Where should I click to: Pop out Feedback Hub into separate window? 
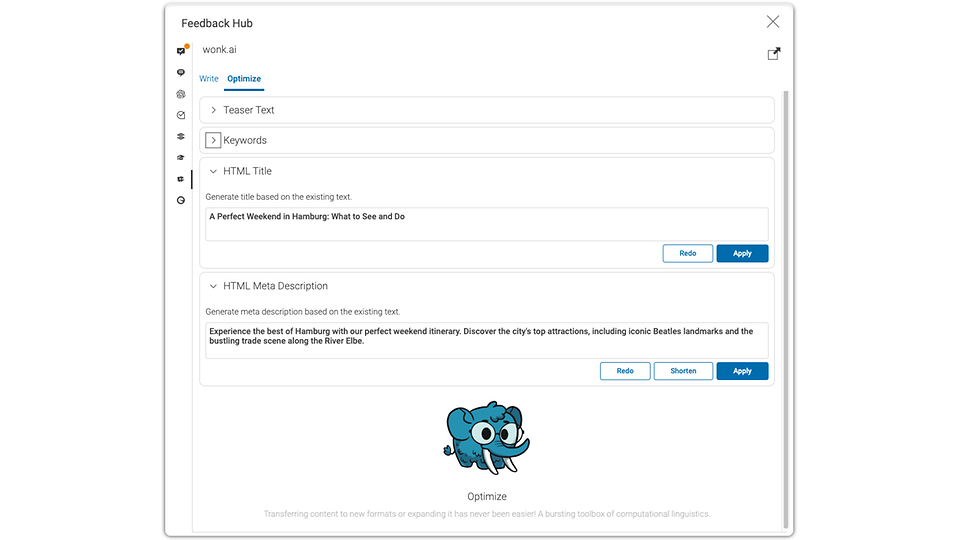coord(773,54)
